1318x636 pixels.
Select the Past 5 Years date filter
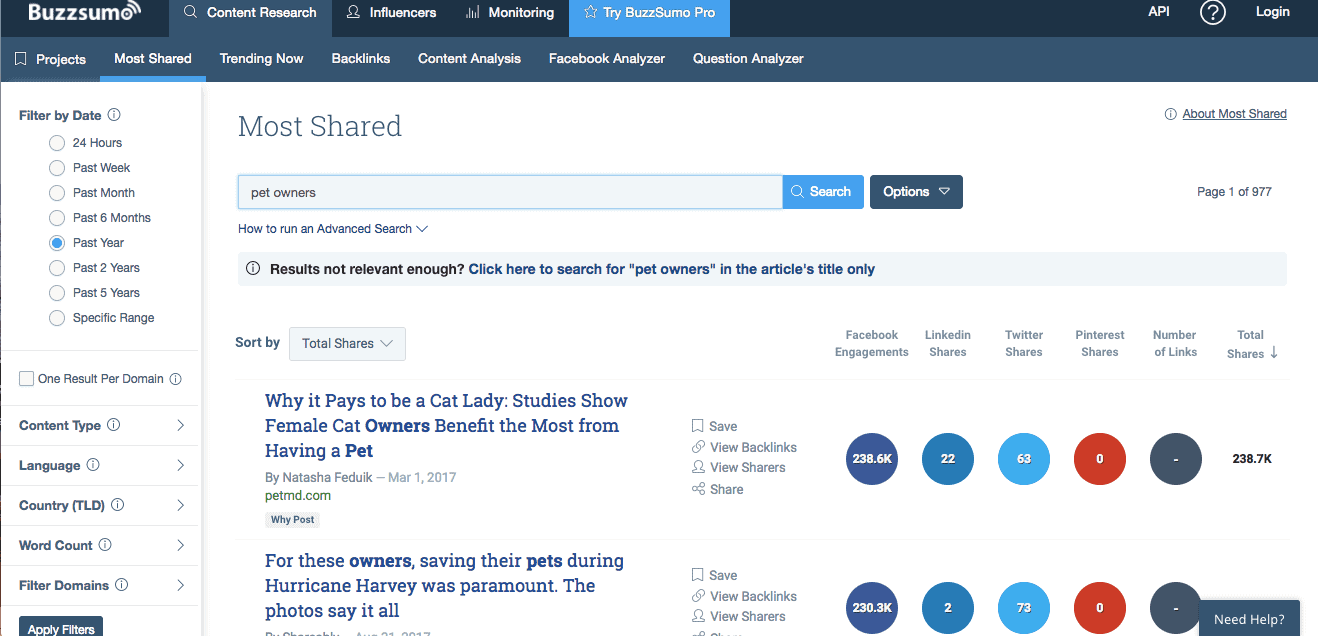(x=57, y=293)
